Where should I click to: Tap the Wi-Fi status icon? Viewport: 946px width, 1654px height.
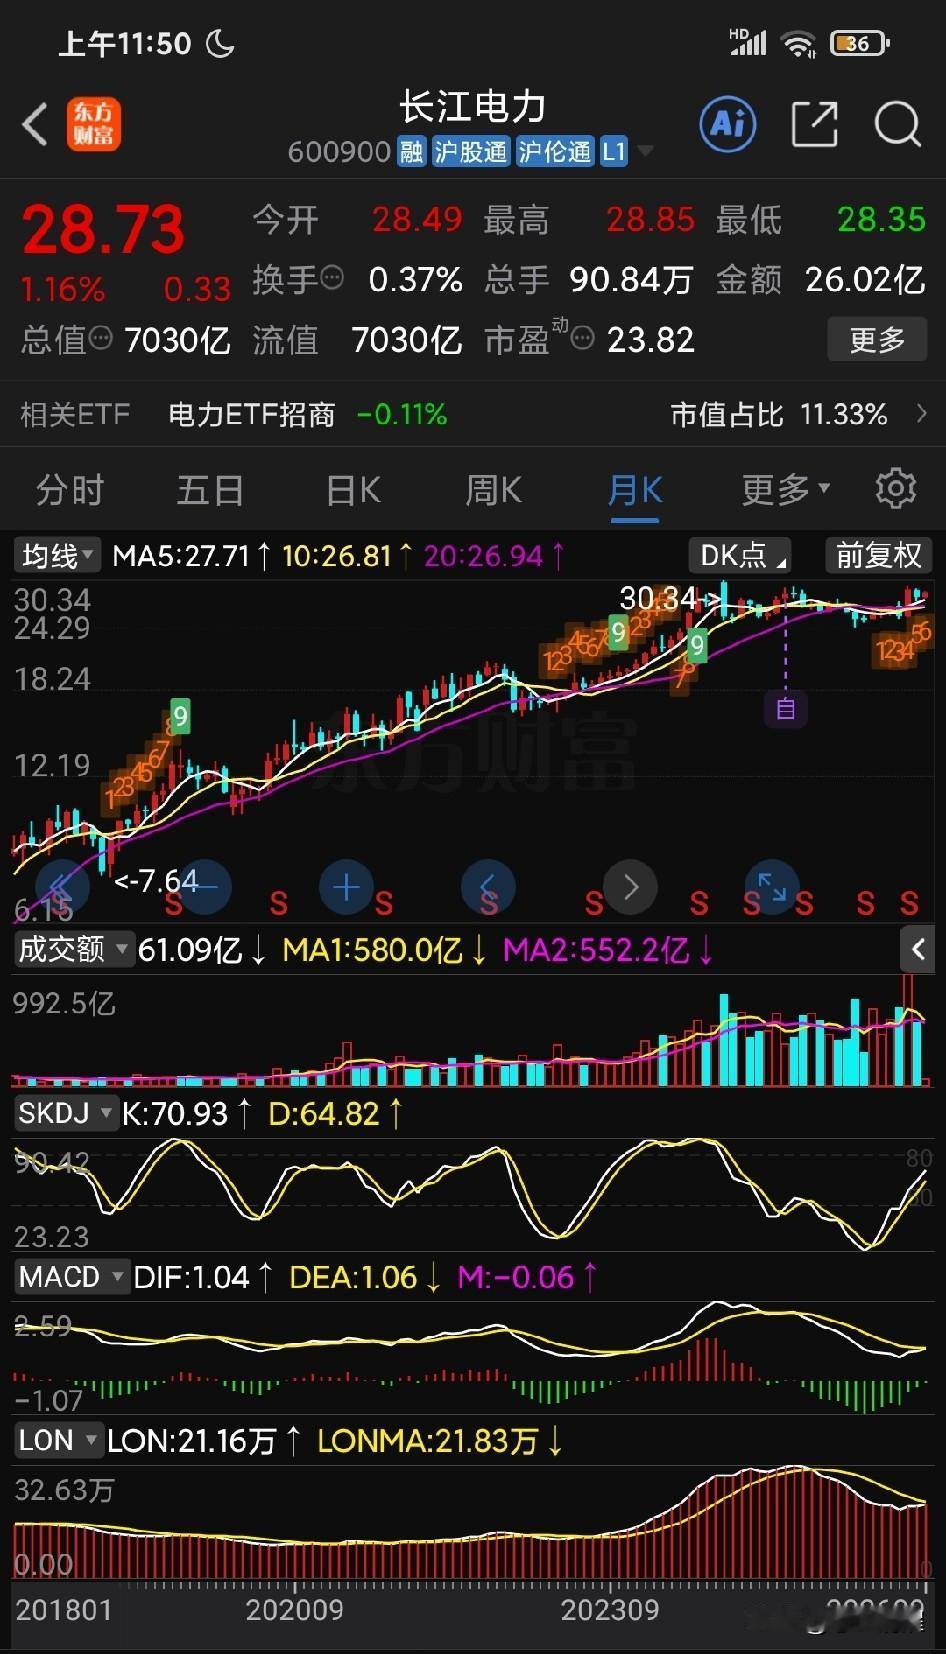798,43
